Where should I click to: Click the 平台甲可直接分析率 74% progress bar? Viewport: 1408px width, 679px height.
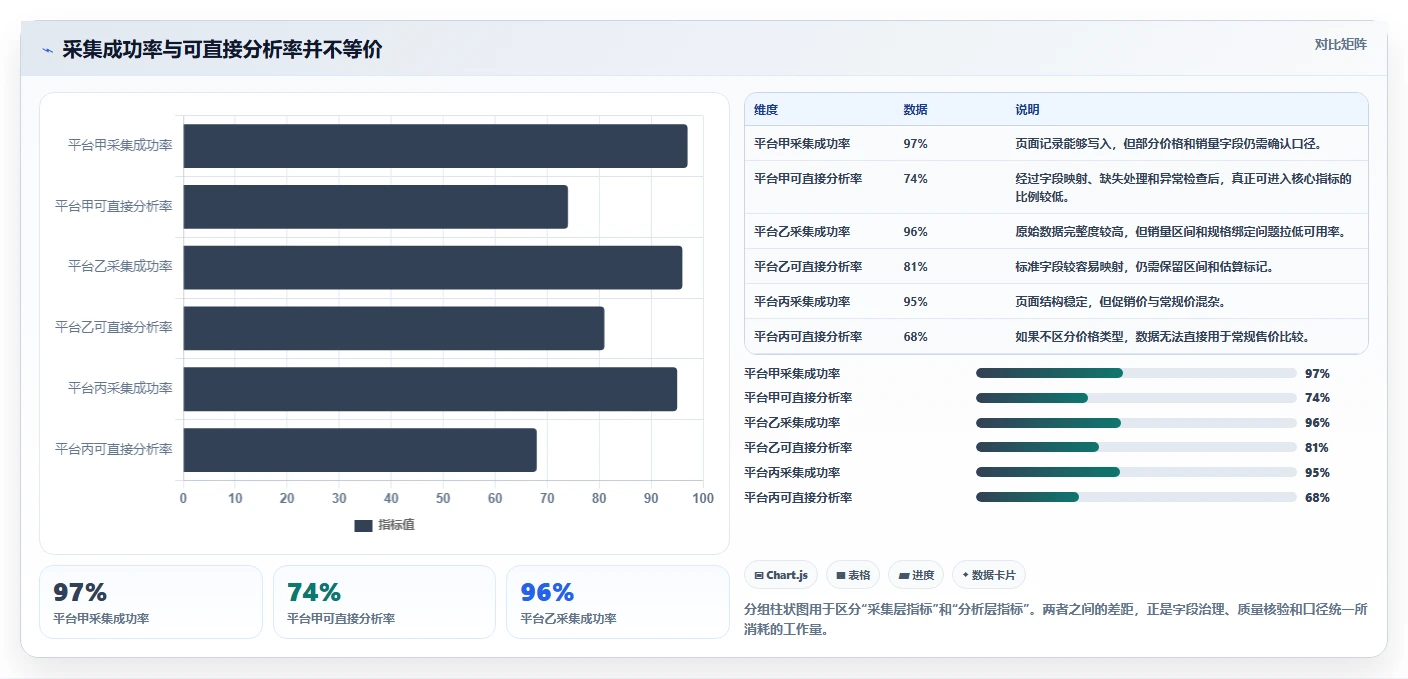tap(1136, 398)
